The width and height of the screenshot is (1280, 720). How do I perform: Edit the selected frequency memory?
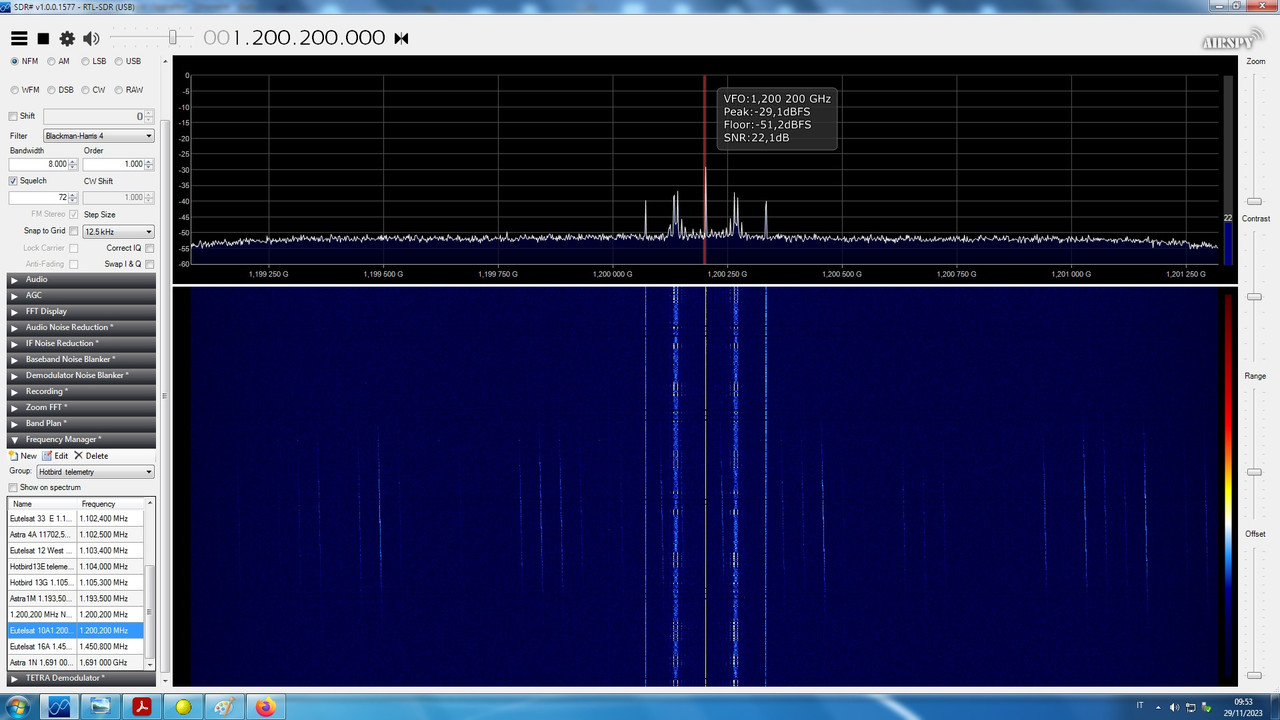pyautogui.click(x=57, y=455)
